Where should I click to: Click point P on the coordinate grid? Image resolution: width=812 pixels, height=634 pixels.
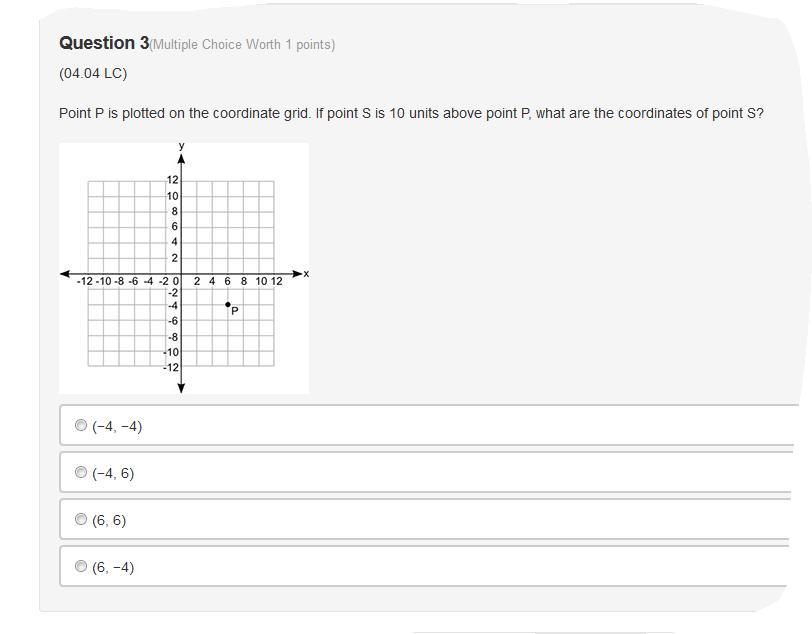[x=228, y=305]
